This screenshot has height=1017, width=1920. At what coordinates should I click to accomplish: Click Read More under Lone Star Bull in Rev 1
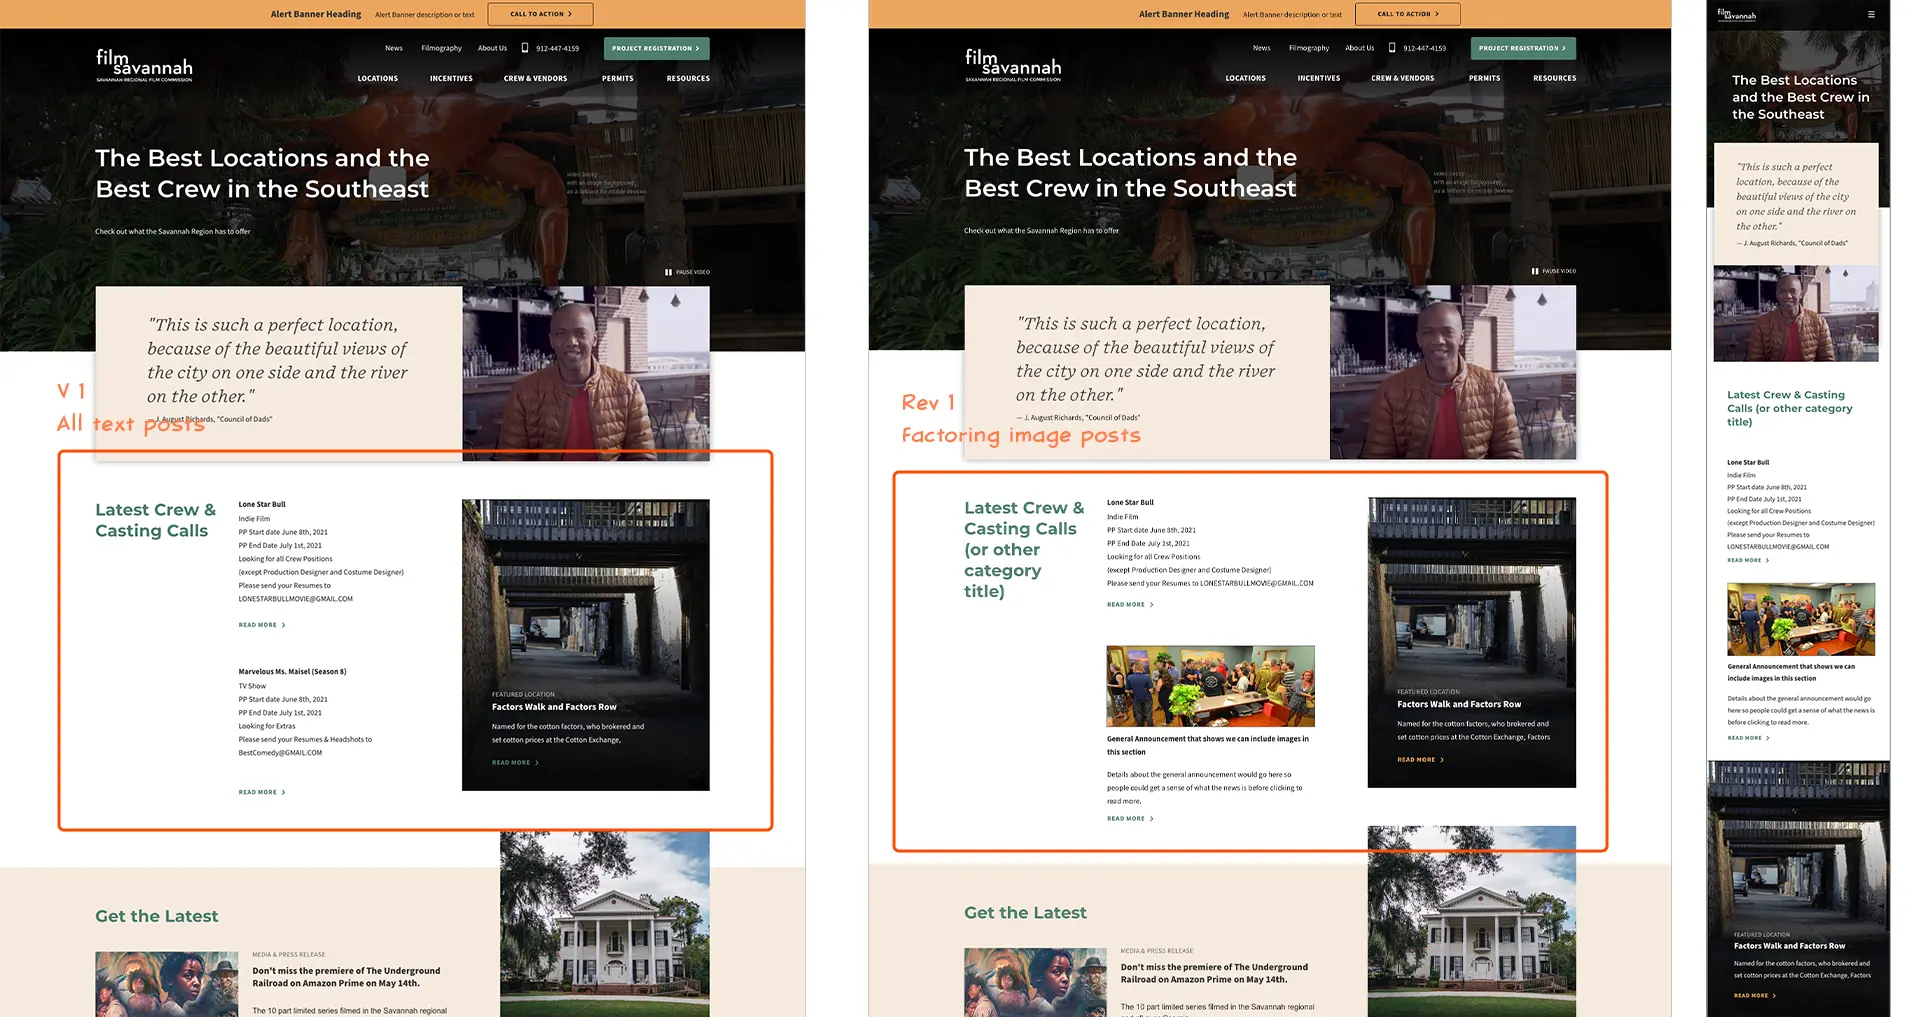1130,605
